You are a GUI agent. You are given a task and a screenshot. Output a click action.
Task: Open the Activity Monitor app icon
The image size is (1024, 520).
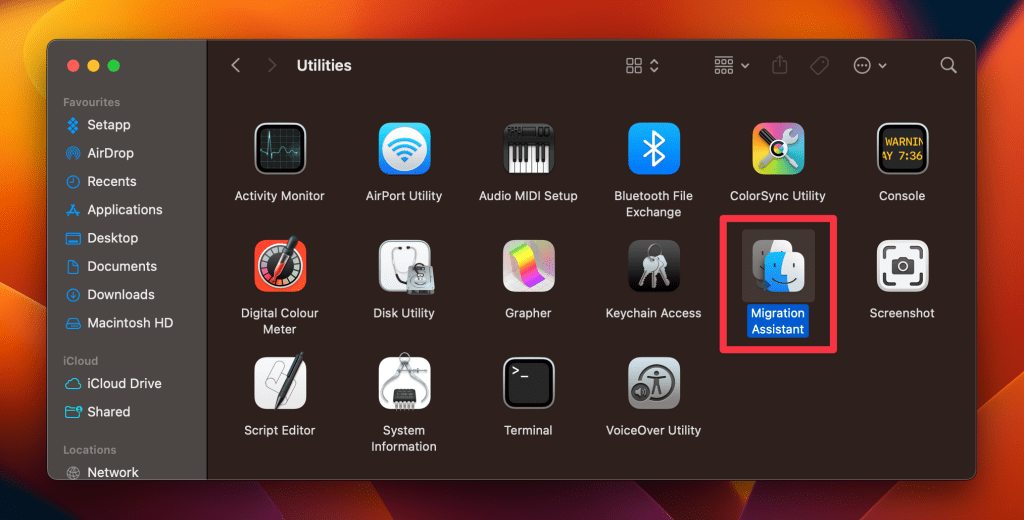[280, 149]
